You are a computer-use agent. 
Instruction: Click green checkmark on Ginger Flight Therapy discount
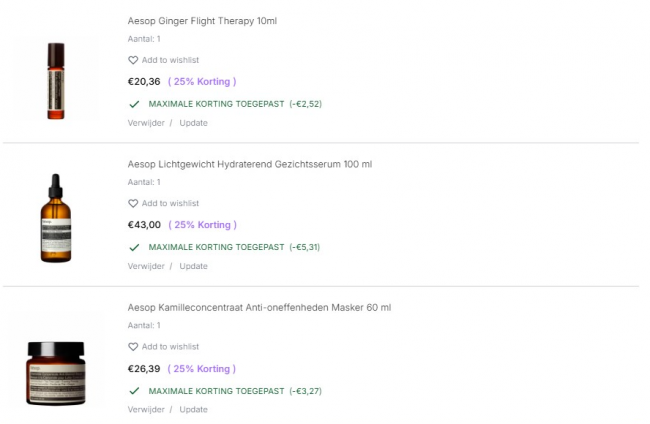point(134,104)
